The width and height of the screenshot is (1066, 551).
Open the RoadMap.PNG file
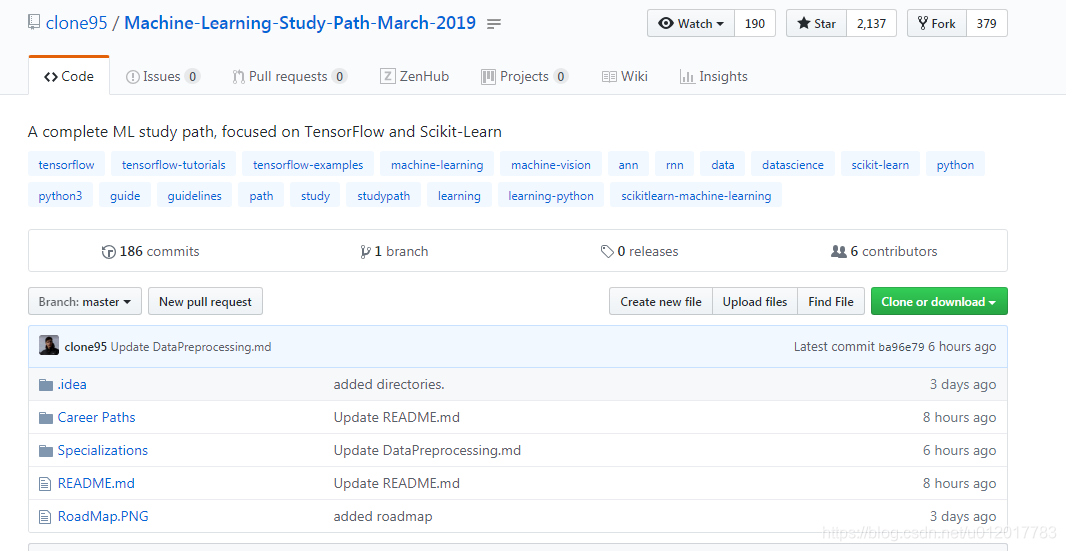tap(103, 516)
